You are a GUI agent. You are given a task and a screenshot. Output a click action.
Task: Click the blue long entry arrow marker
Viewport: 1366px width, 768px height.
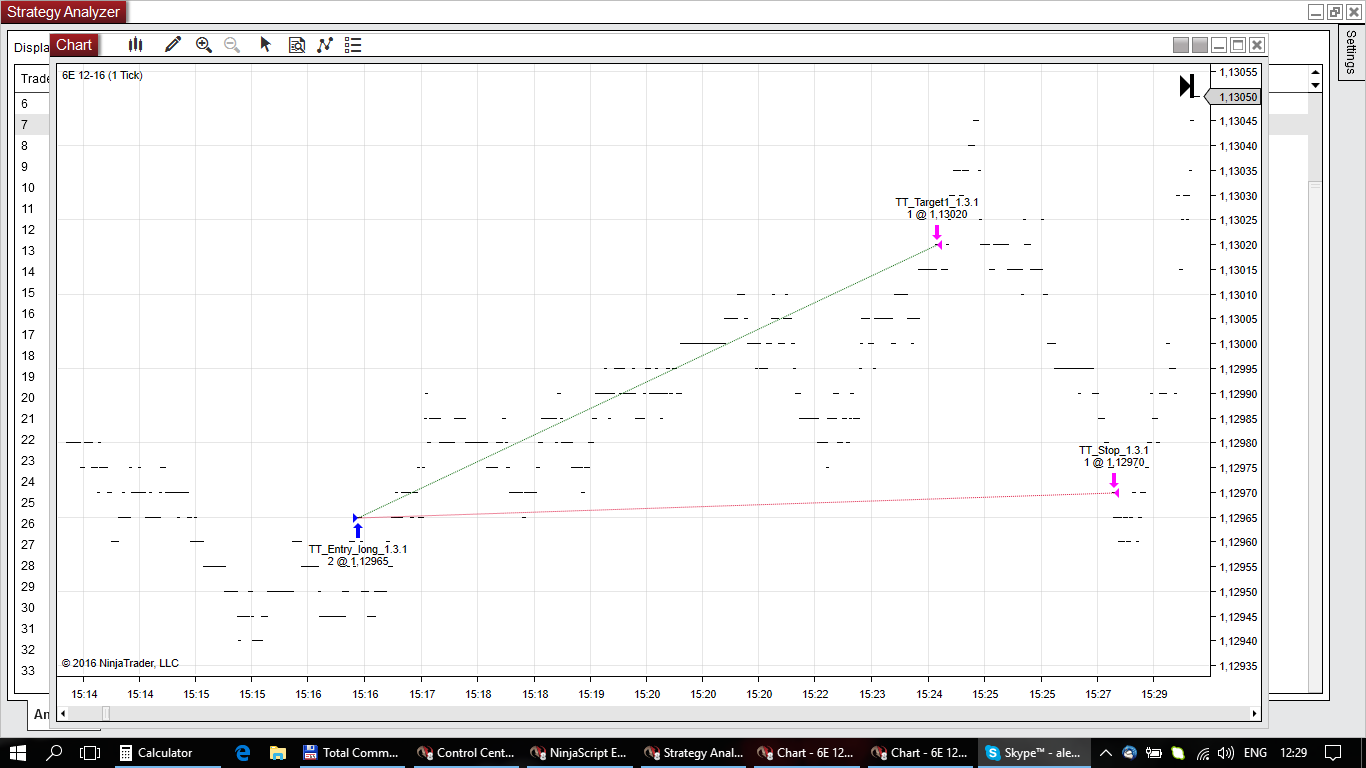click(358, 530)
